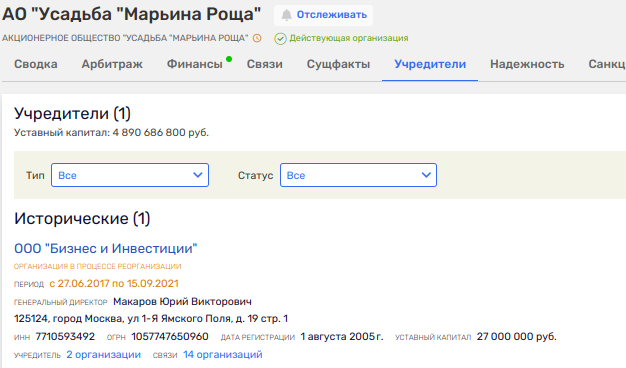Viewport: 626px width, 368px height.
Task: Click Действующая организация status text
Action: tap(349, 38)
